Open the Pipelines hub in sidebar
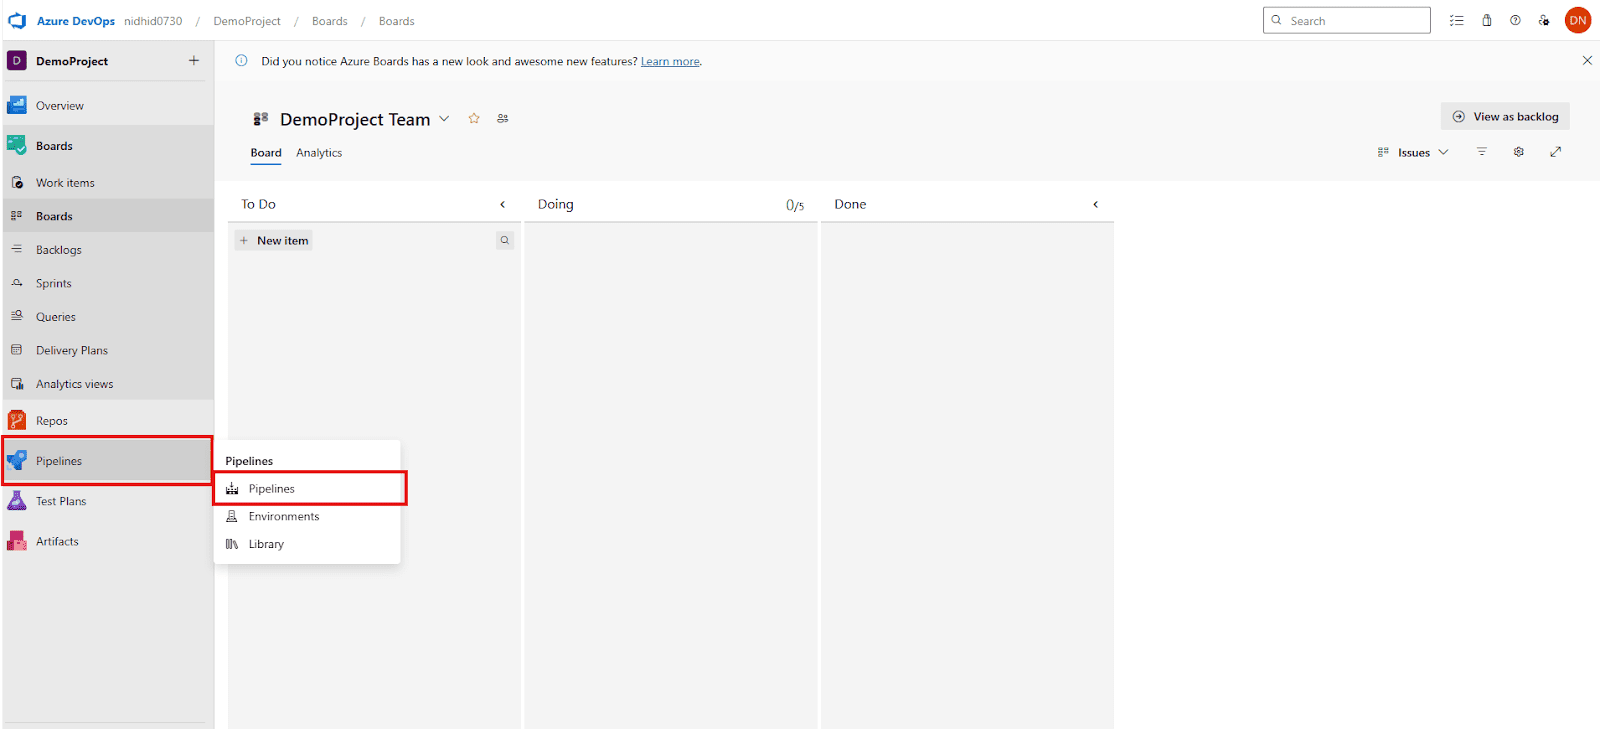Viewport: 1600px width, 729px height. click(108, 461)
